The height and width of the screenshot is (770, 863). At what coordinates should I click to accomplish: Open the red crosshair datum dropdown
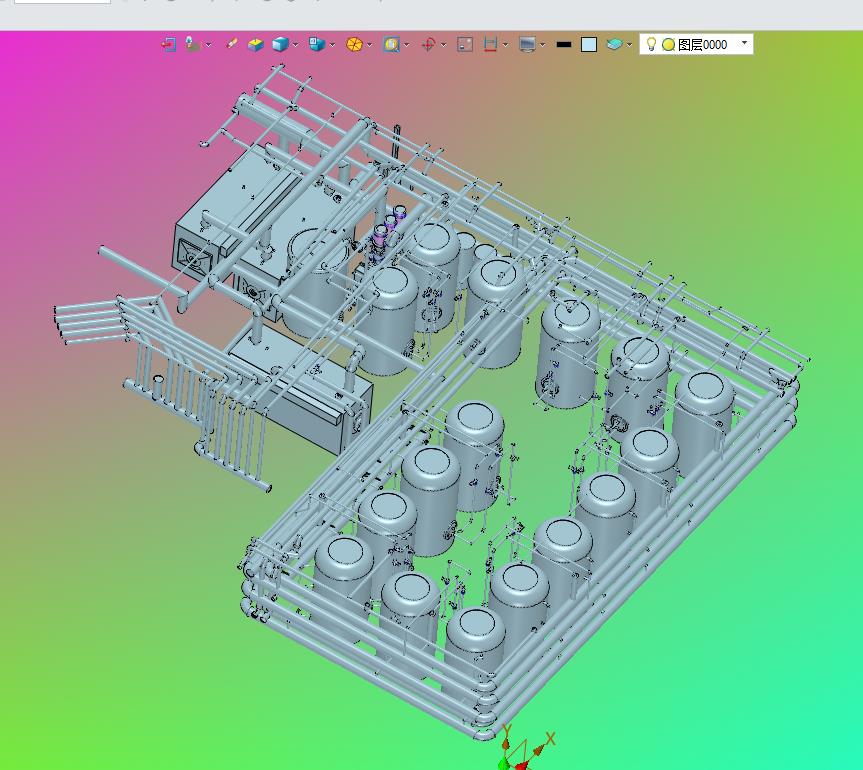point(443,45)
